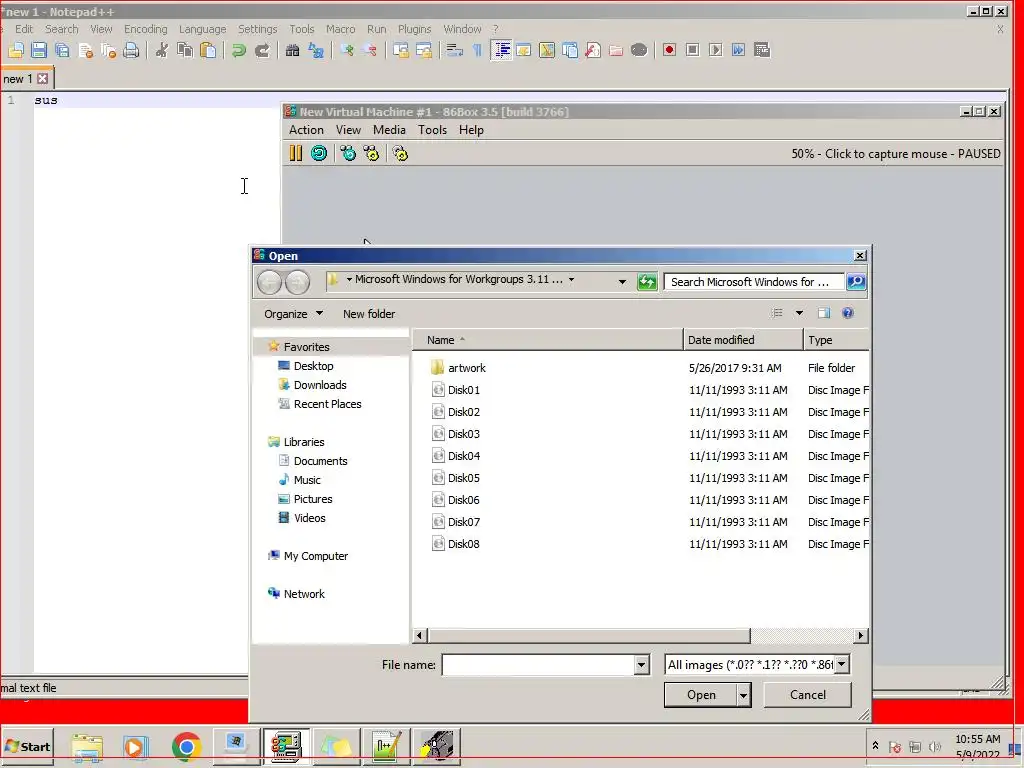Open Notepad++ Plugins menu

(x=414, y=29)
